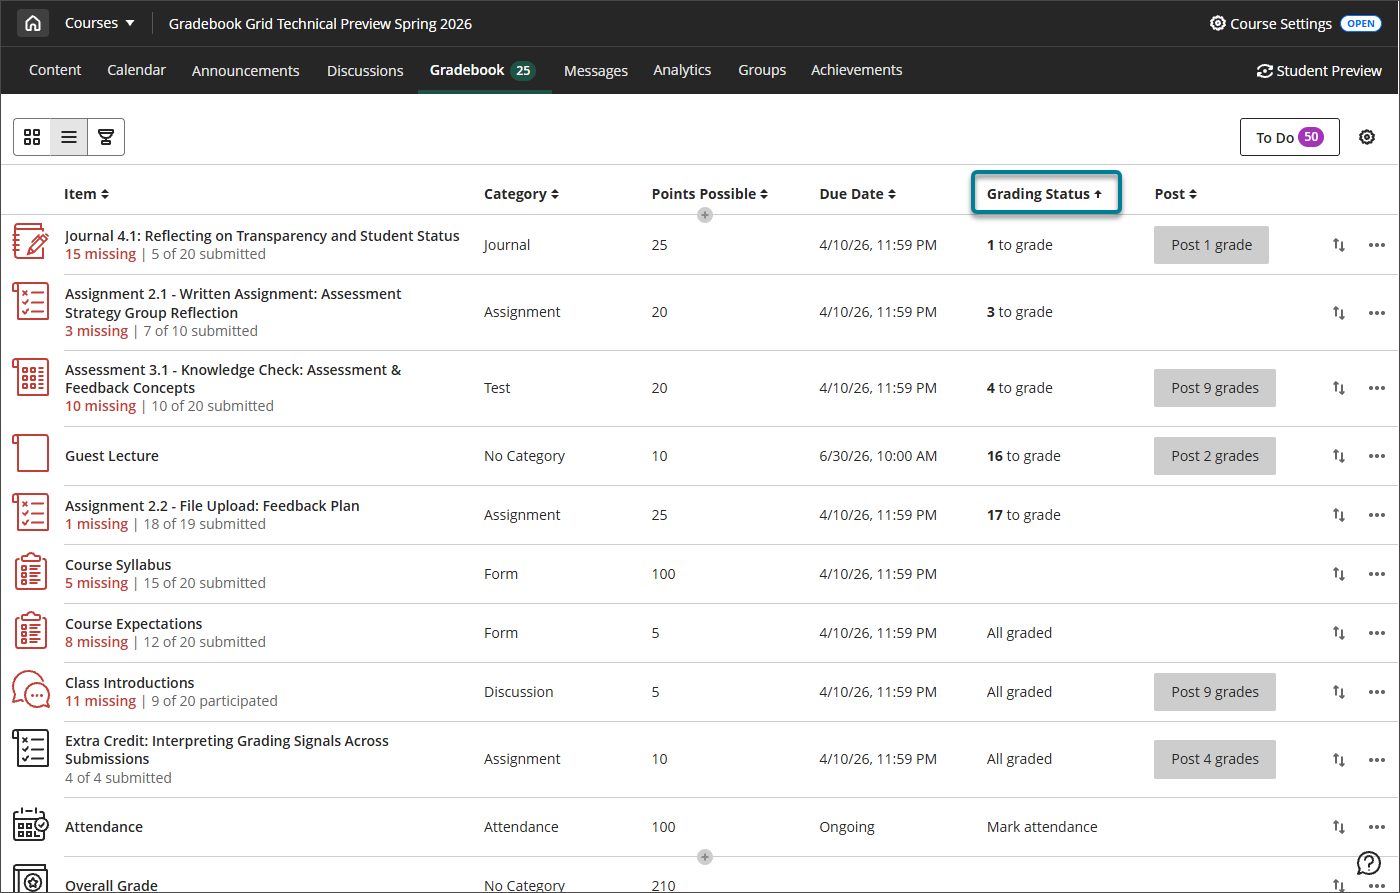Go to the Groups tab
Image resolution: width=1400 pixels, height=893 pixels.
762,70
